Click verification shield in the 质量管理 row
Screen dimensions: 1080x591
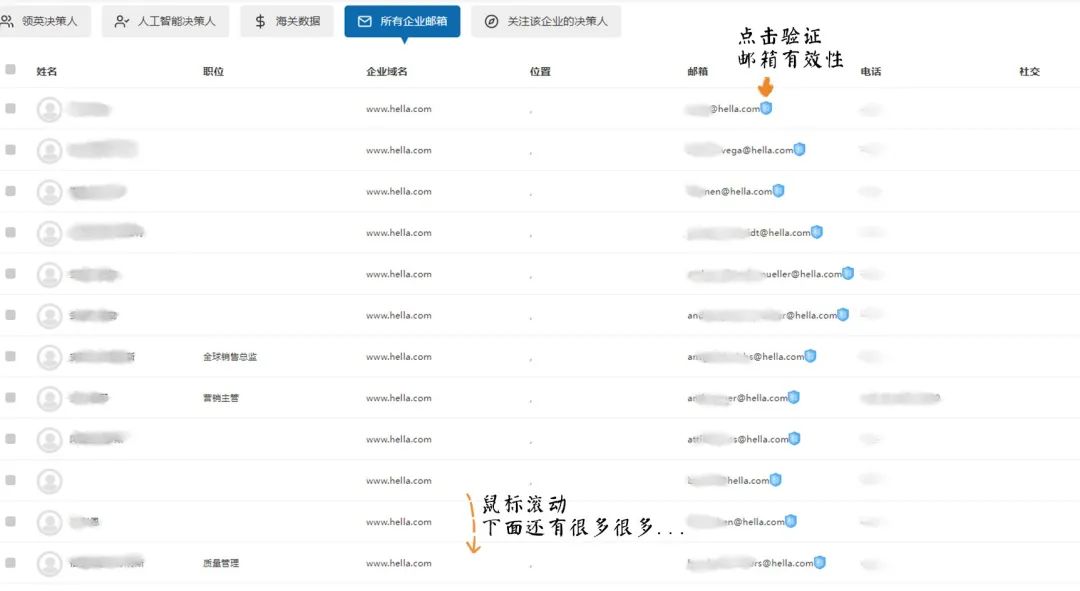tap(820, 563)
